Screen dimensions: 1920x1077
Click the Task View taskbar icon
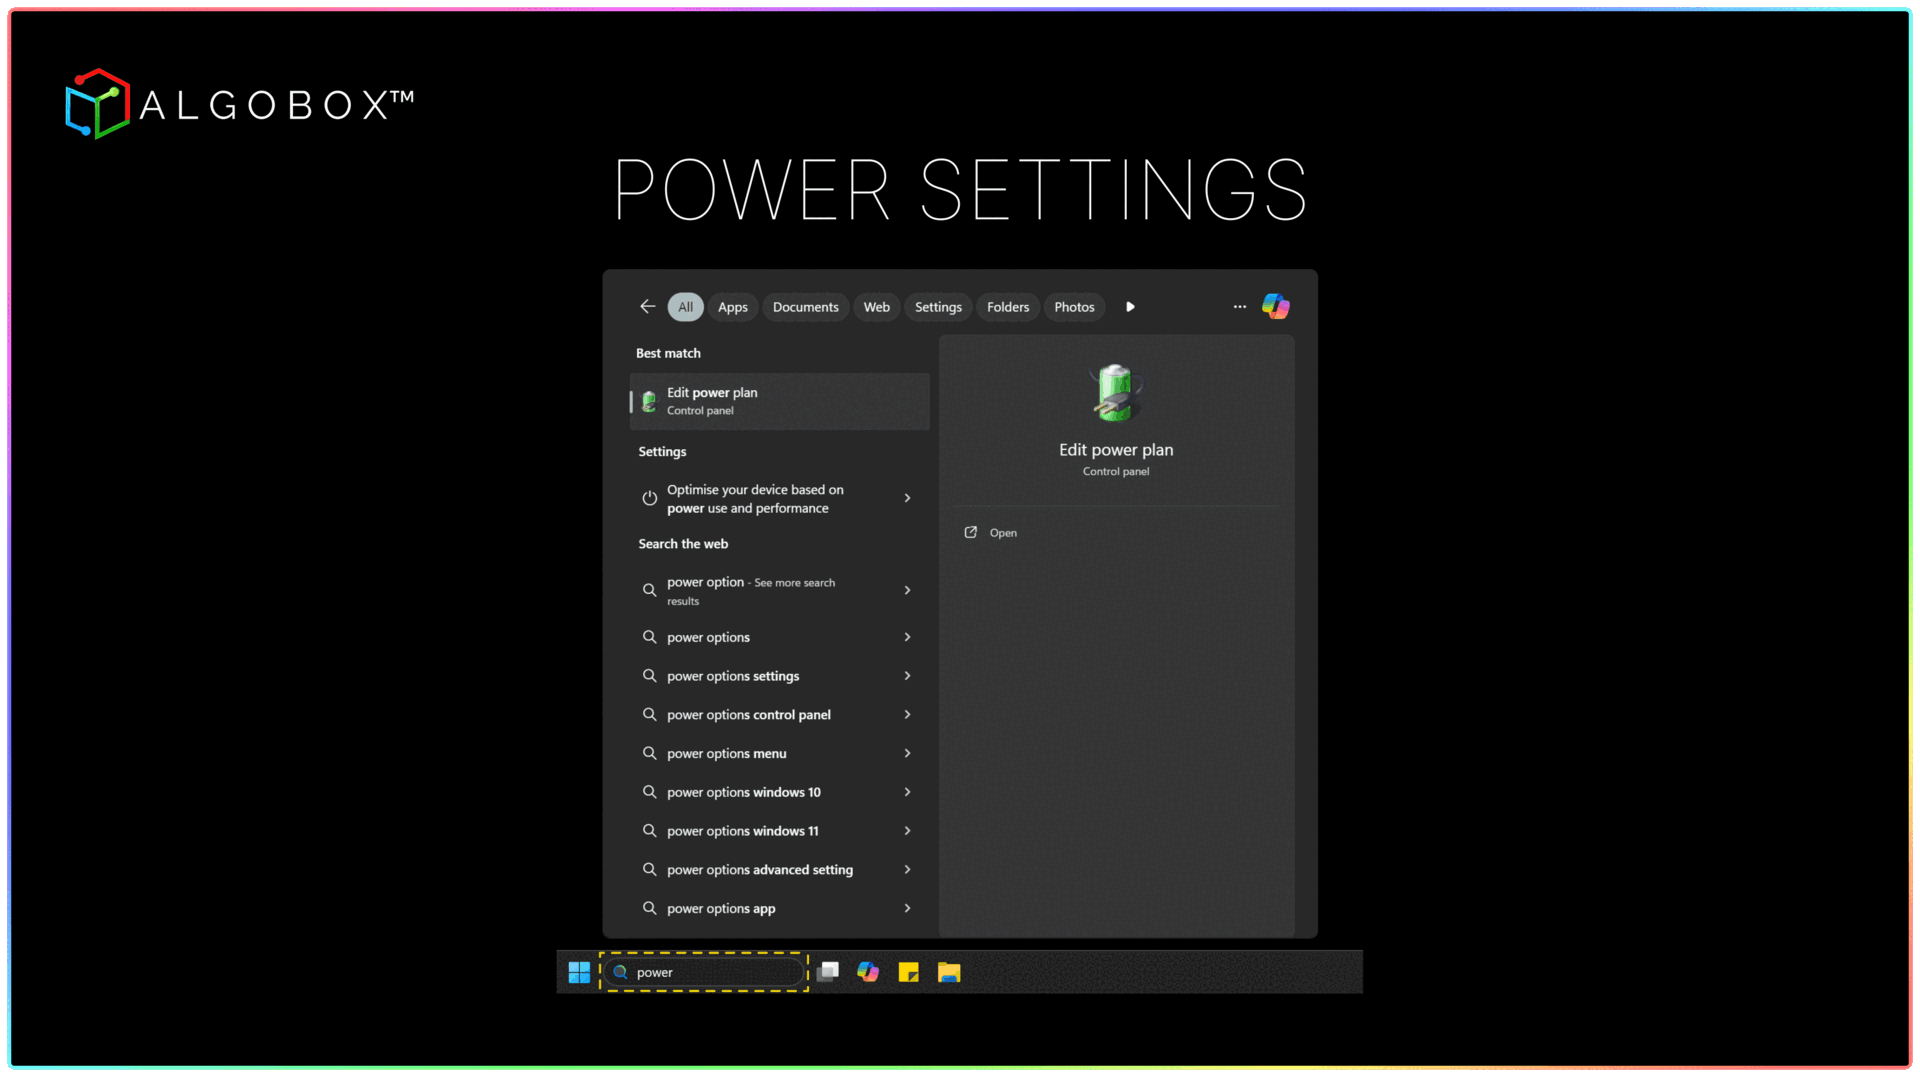828,972
